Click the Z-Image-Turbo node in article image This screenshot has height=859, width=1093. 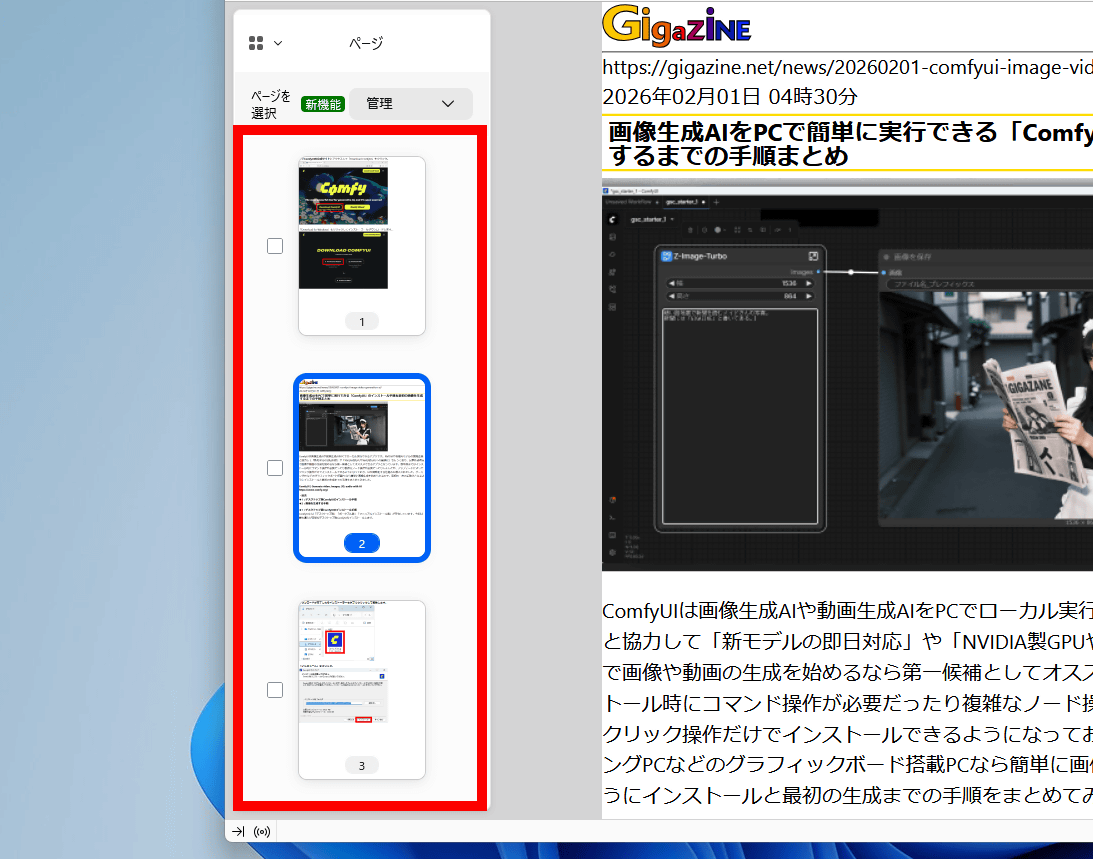point(740,256)
